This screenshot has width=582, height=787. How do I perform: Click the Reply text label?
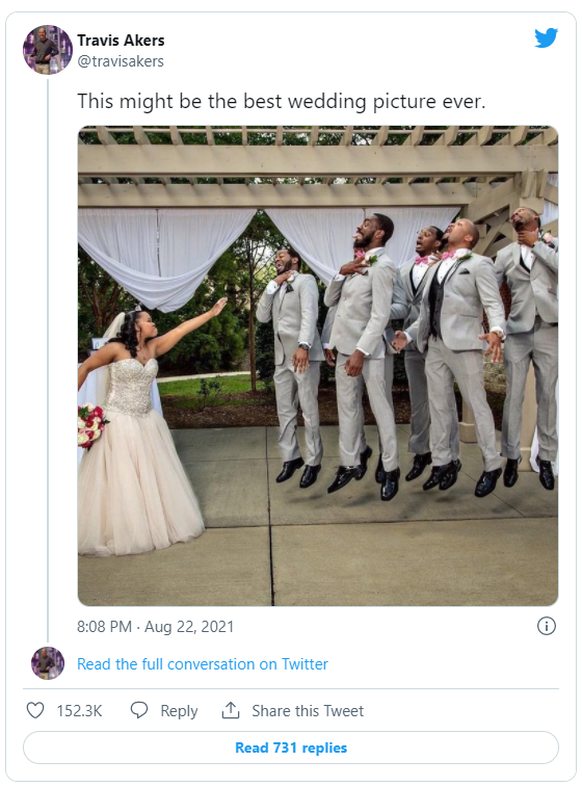pos(179,711)
